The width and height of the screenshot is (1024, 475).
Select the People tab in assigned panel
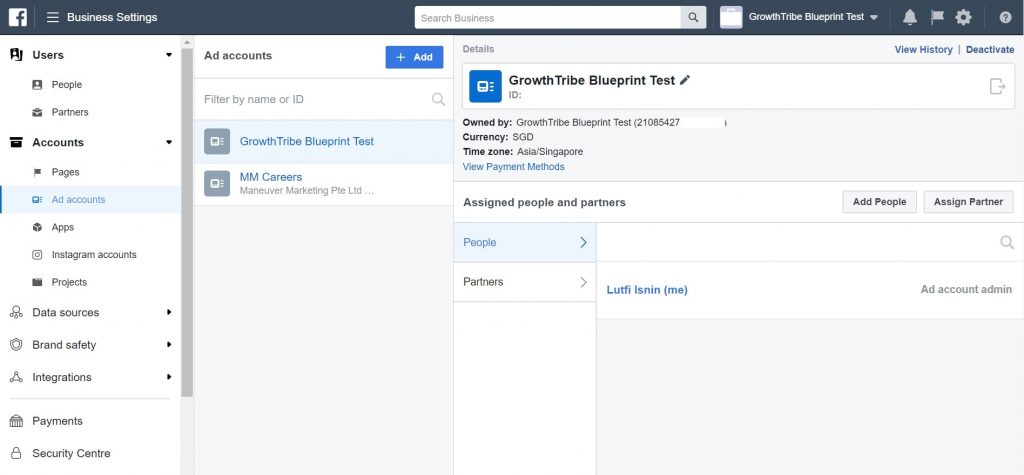pyautogui.click(x=524, y=242)
